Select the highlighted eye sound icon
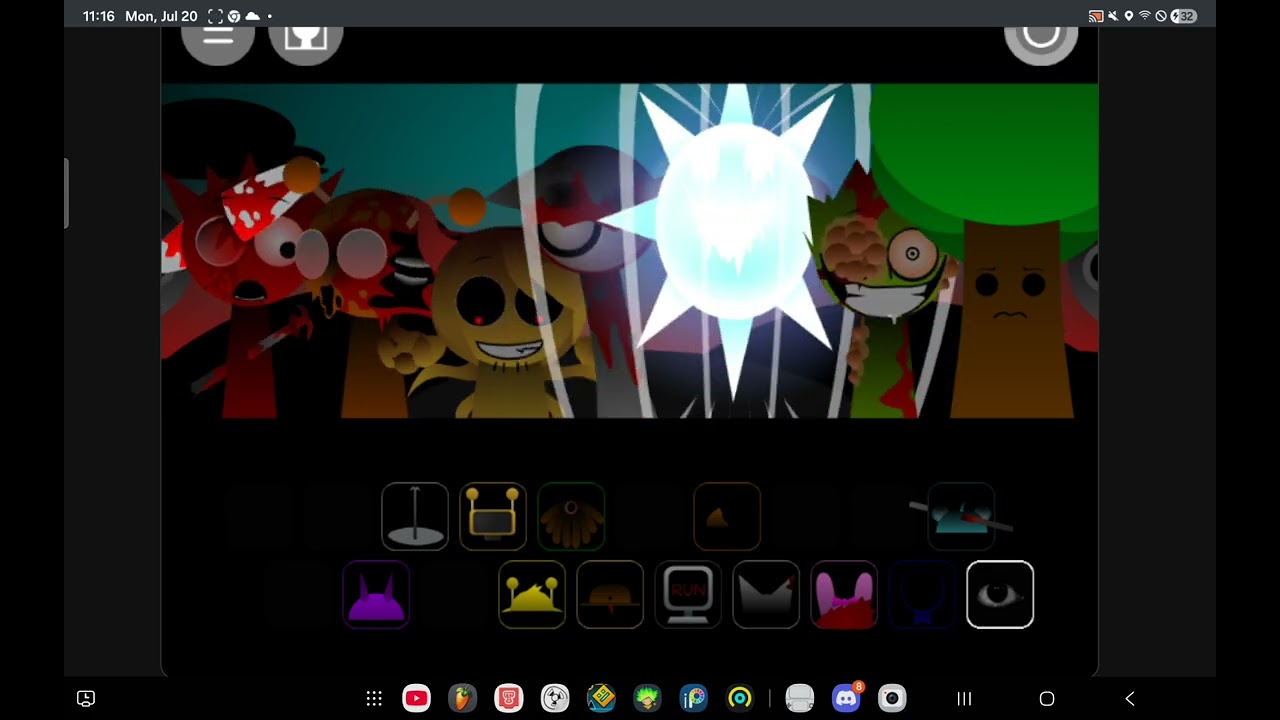 tap(1000, 595)
